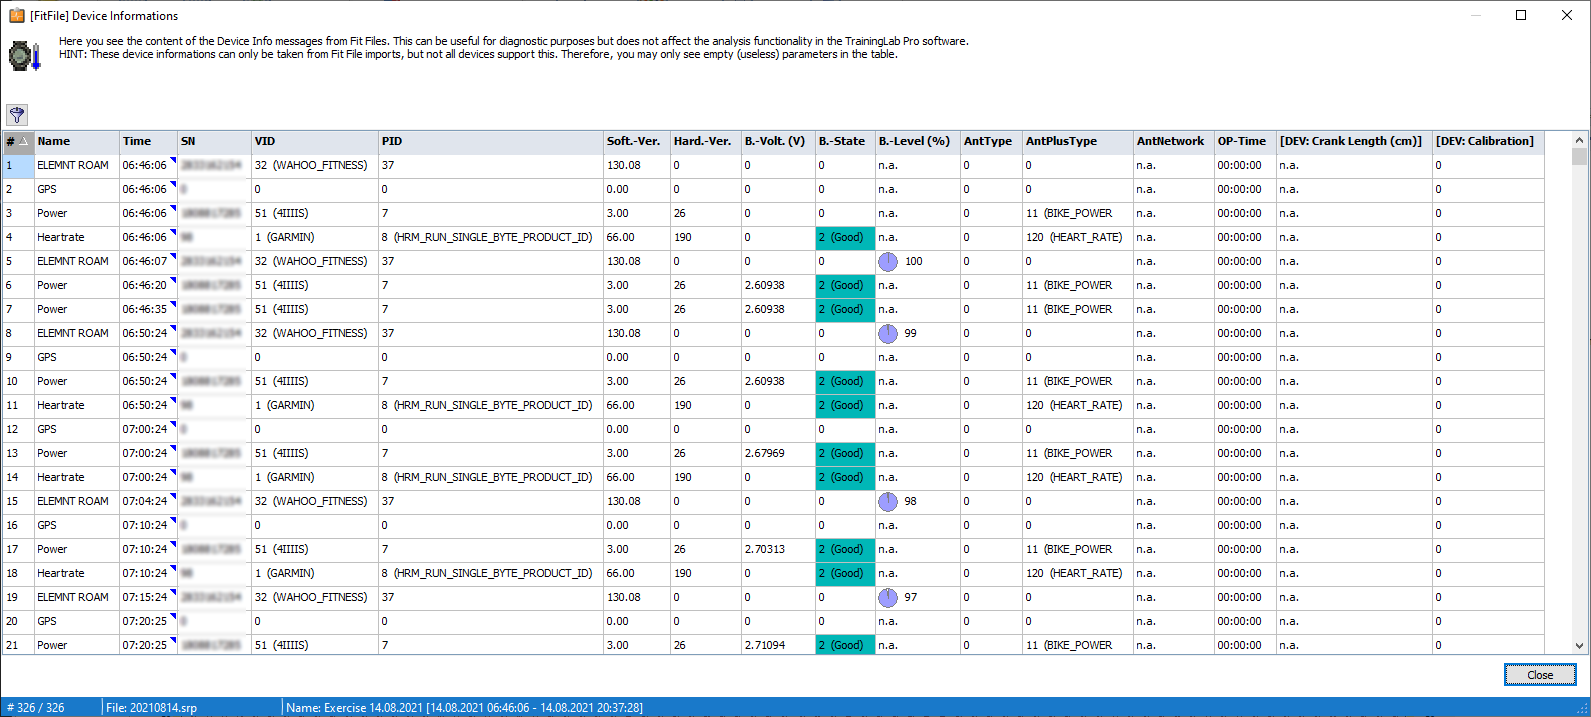Sort table by Time column header

coord(149,141)
